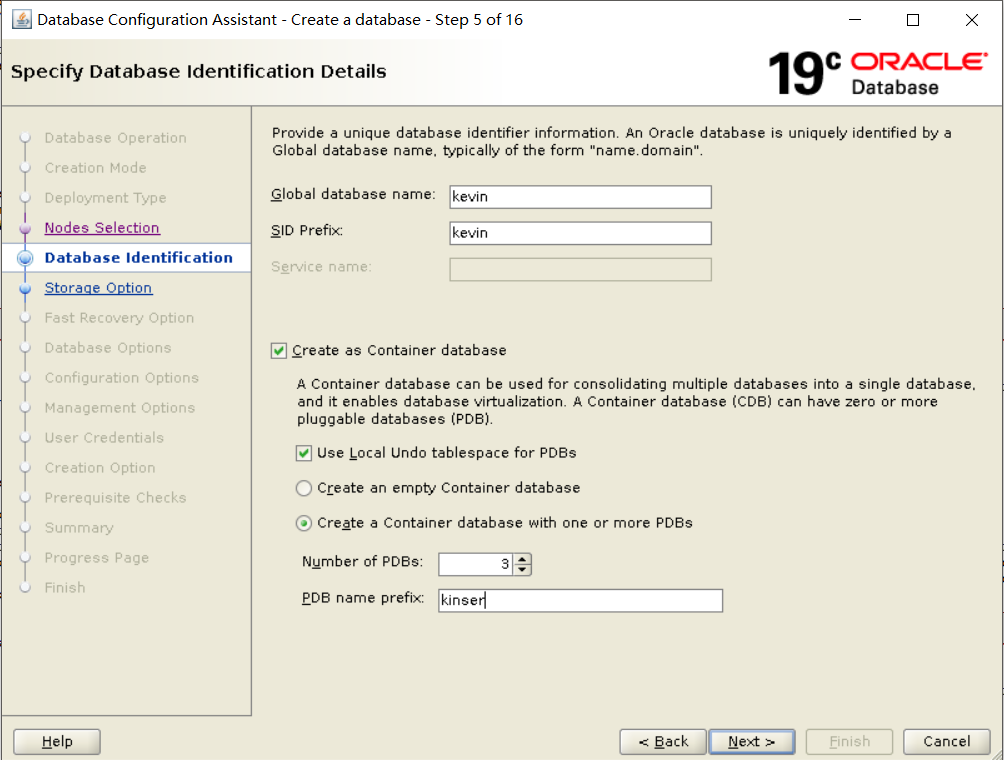Click the Progress Page step
Viewport: 1004px width, 760px height.
[97, 558]
